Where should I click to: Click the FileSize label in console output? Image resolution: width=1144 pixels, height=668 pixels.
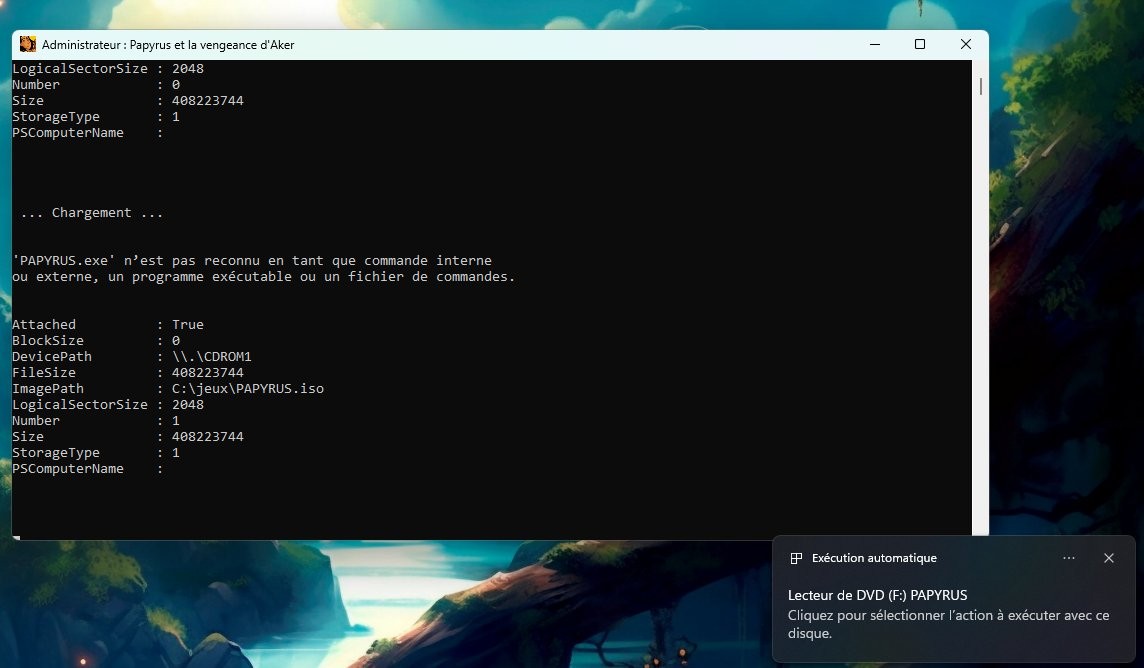coord(44,373)
